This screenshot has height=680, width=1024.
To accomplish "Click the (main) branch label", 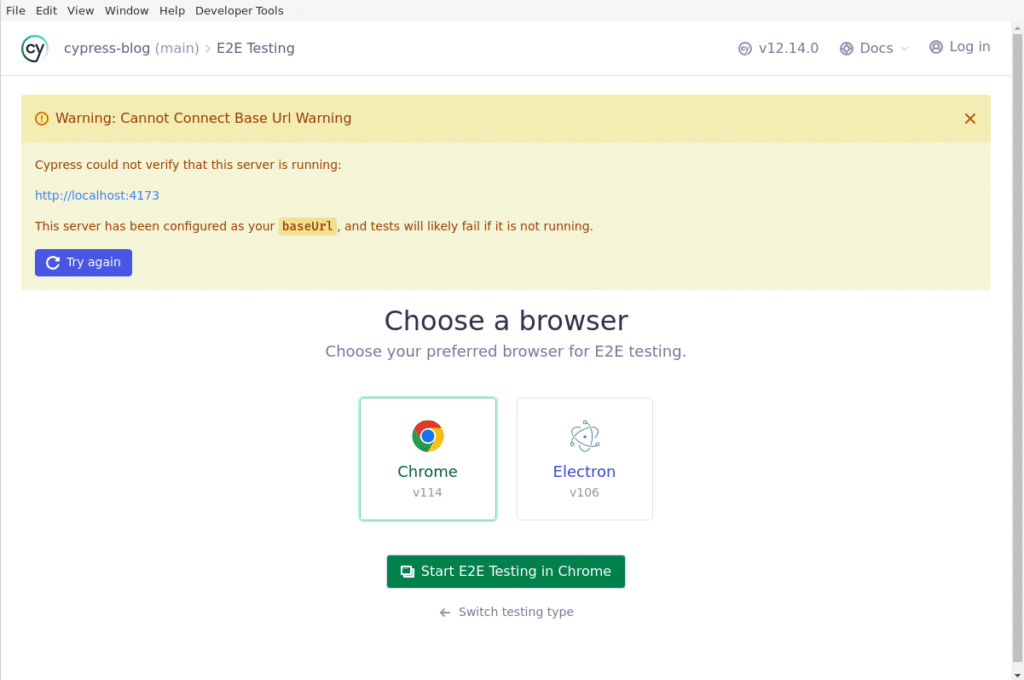I will click(177, 48).
